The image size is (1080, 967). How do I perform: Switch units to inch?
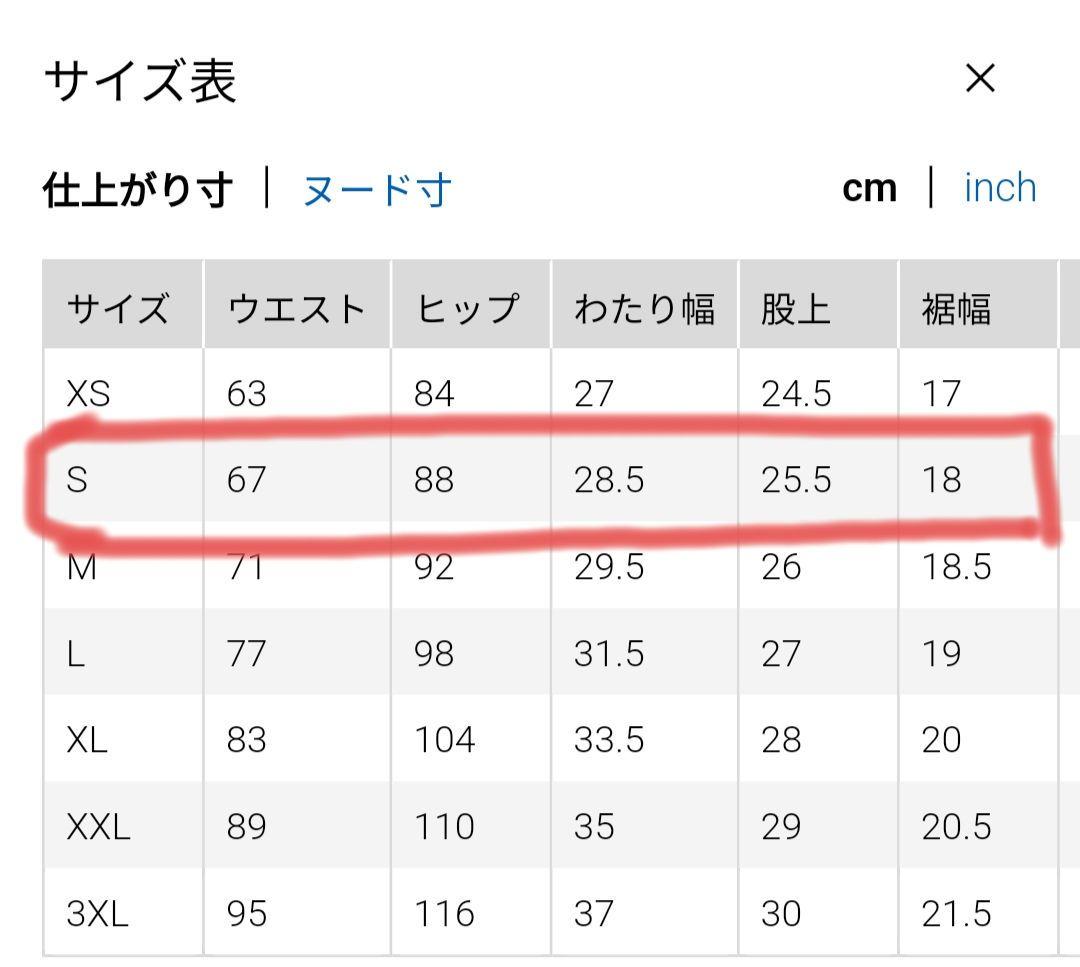(1000, 188)
